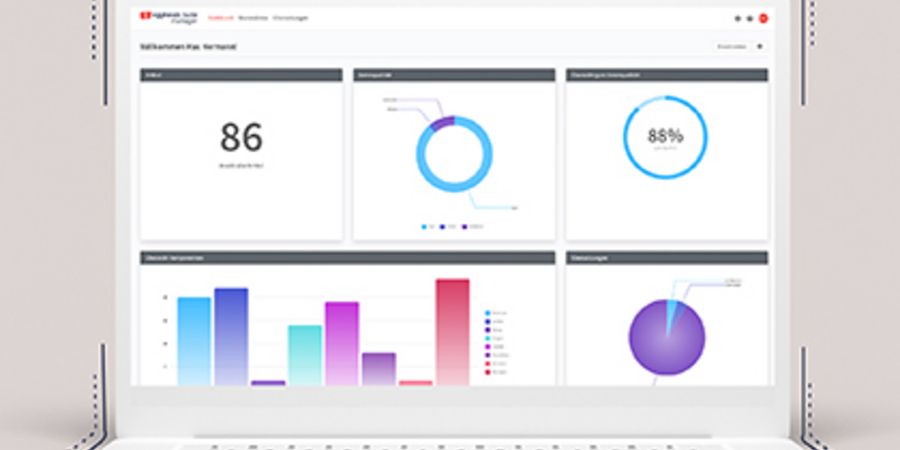This screenshot has height=450, width=900.
Task: Toggle the light blue legend entry under the donut chart
Action: 426,227
